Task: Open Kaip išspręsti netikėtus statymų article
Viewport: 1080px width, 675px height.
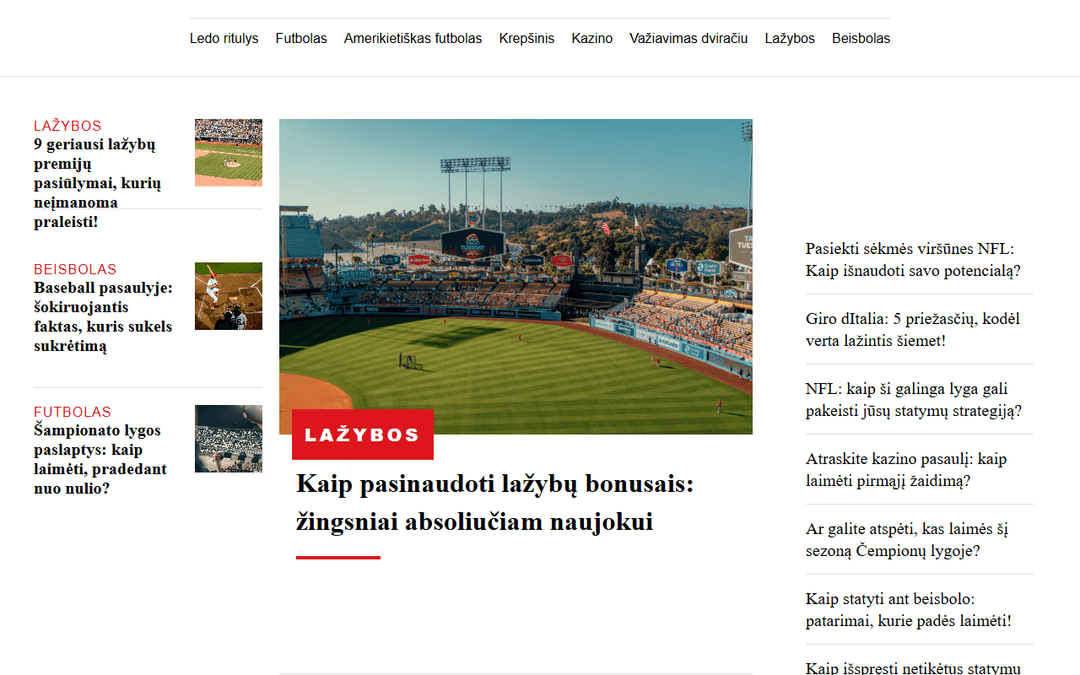Action: (913, 667)
